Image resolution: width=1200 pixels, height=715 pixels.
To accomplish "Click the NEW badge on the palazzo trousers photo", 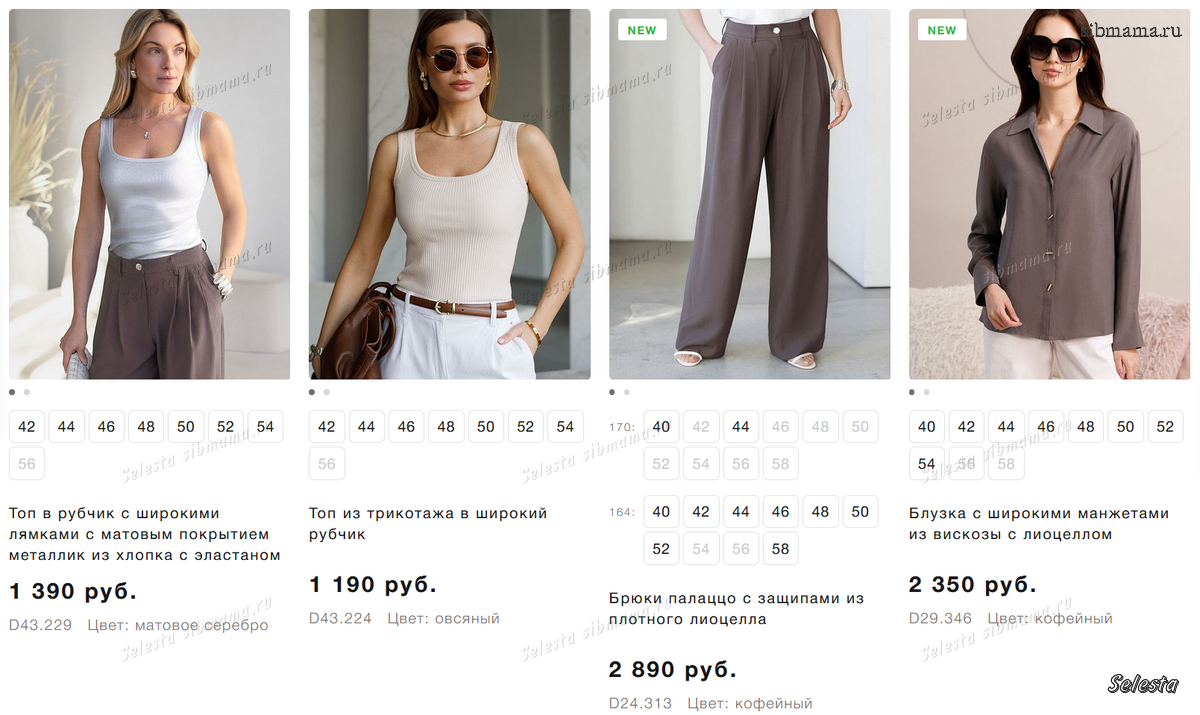I will pos(642,30).
